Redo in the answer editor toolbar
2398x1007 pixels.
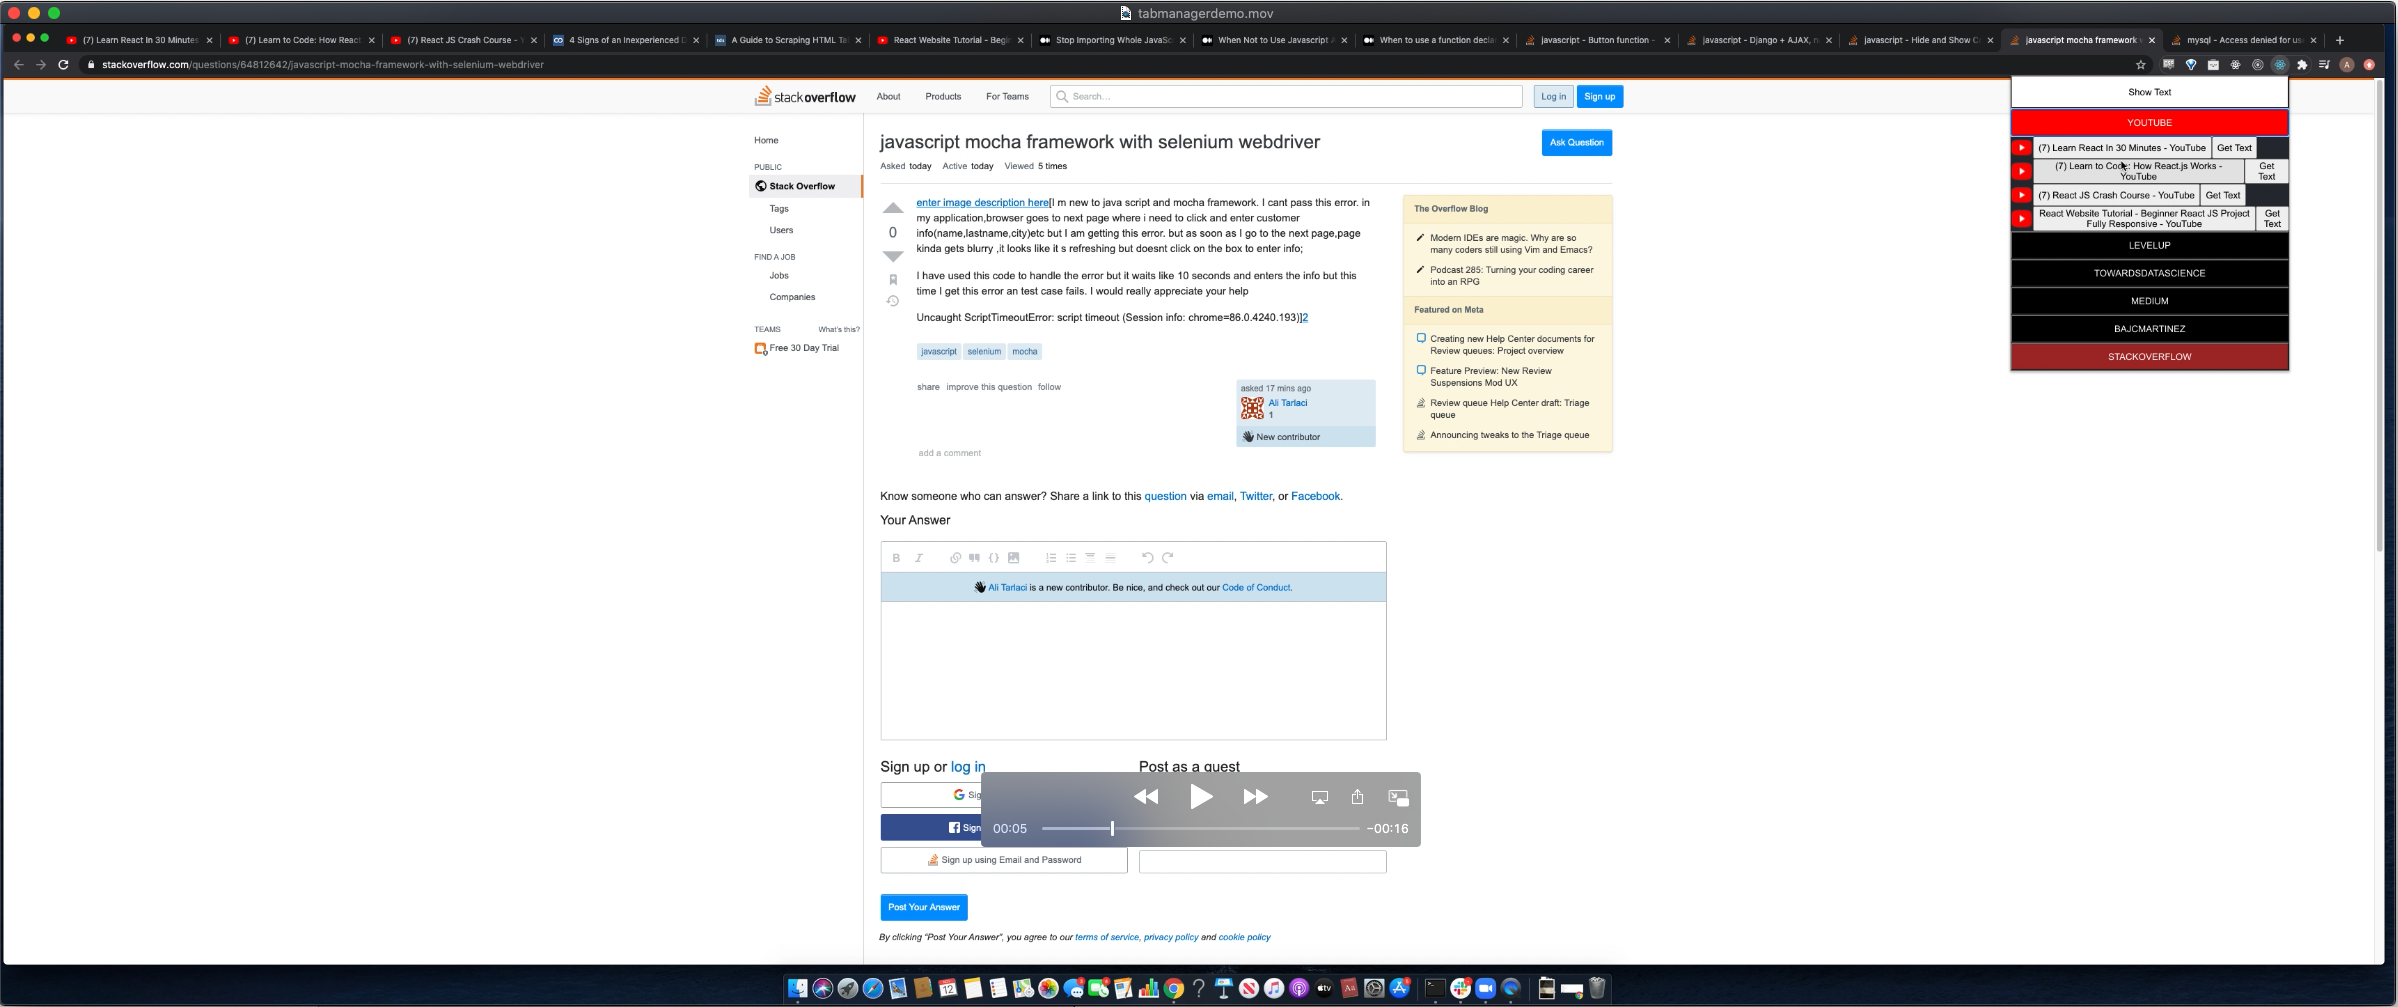(1167, 558)
